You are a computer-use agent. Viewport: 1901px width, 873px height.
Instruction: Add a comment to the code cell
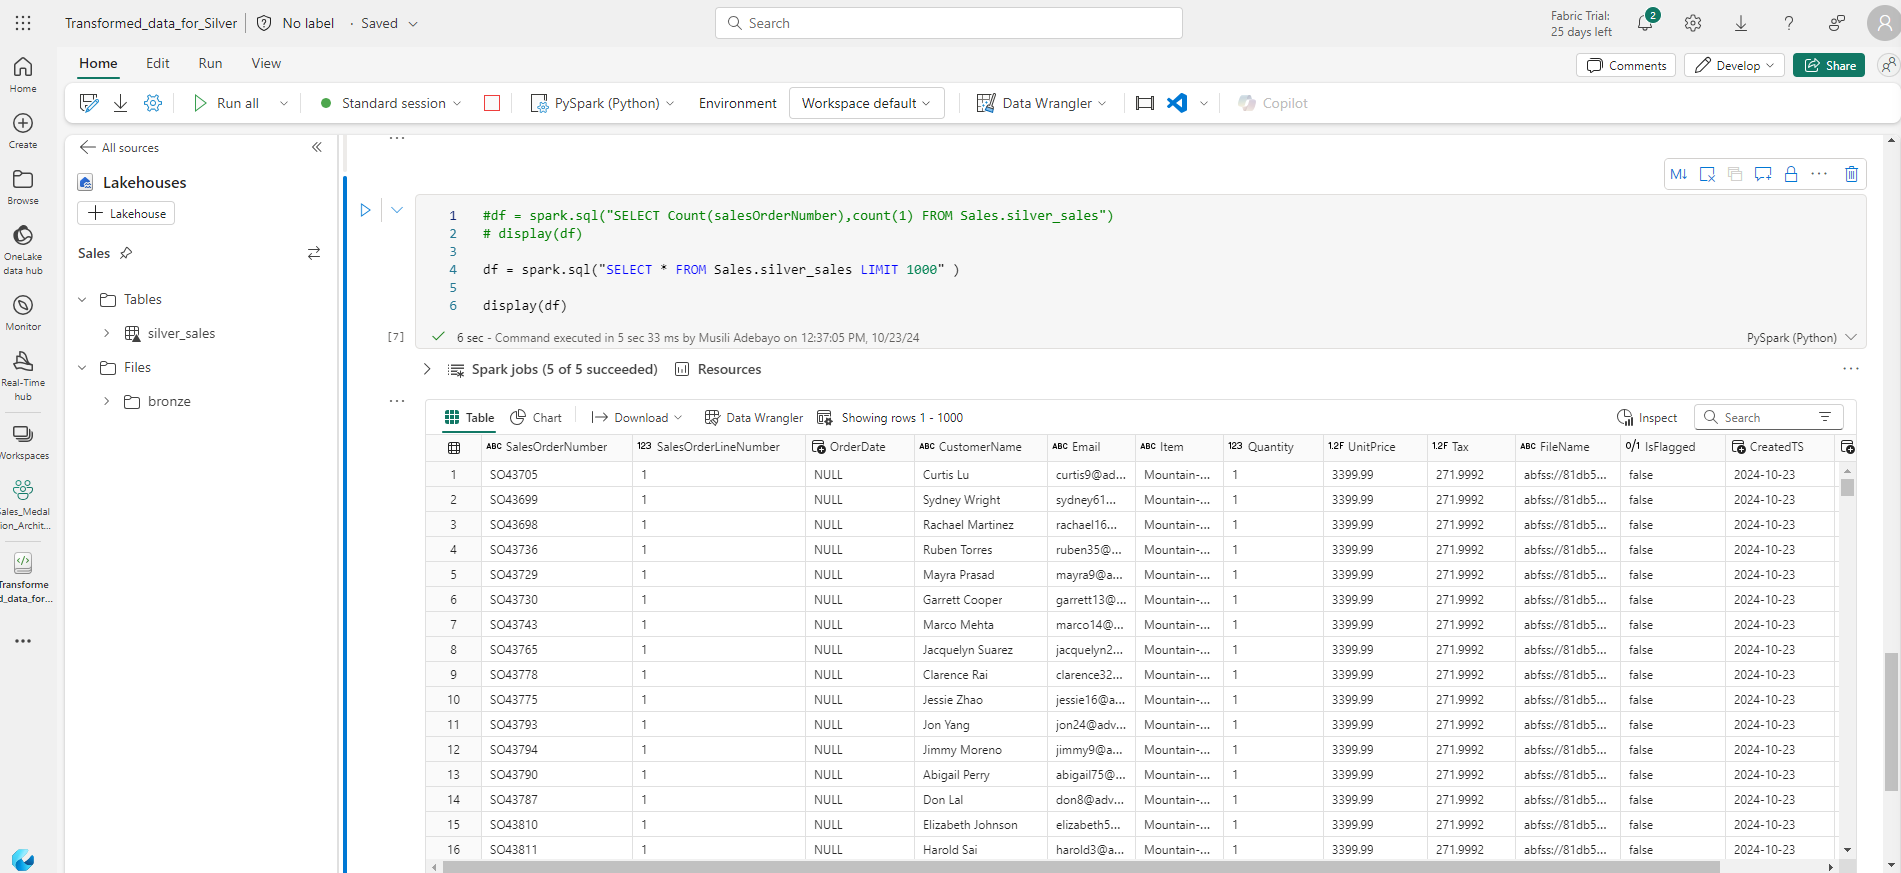coord(1763,174)
